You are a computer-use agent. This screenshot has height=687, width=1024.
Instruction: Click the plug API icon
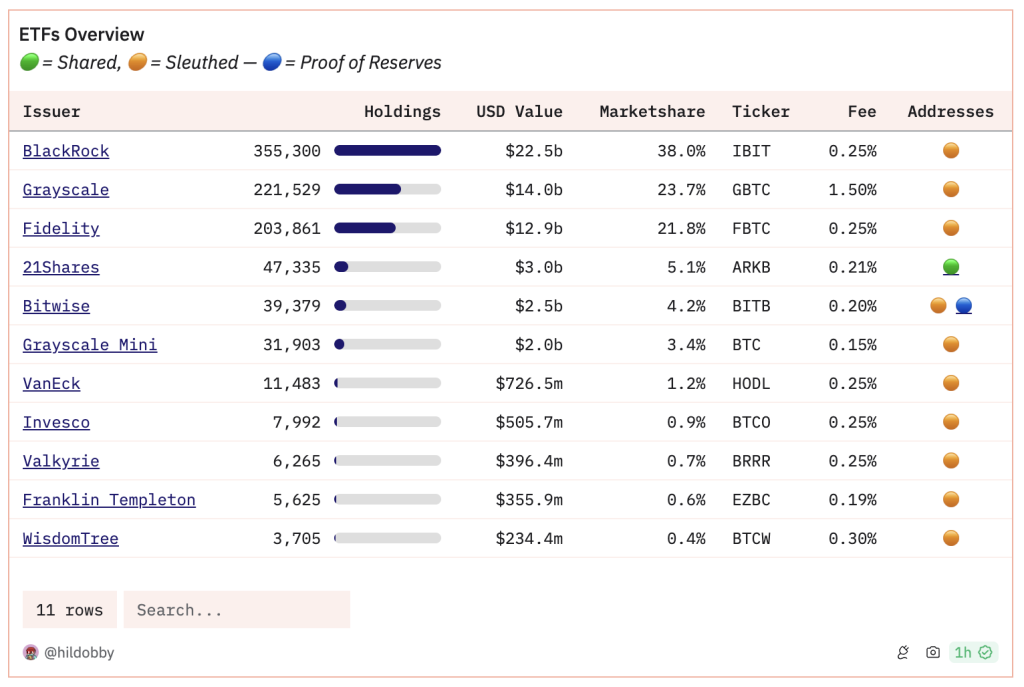point(903,653)
